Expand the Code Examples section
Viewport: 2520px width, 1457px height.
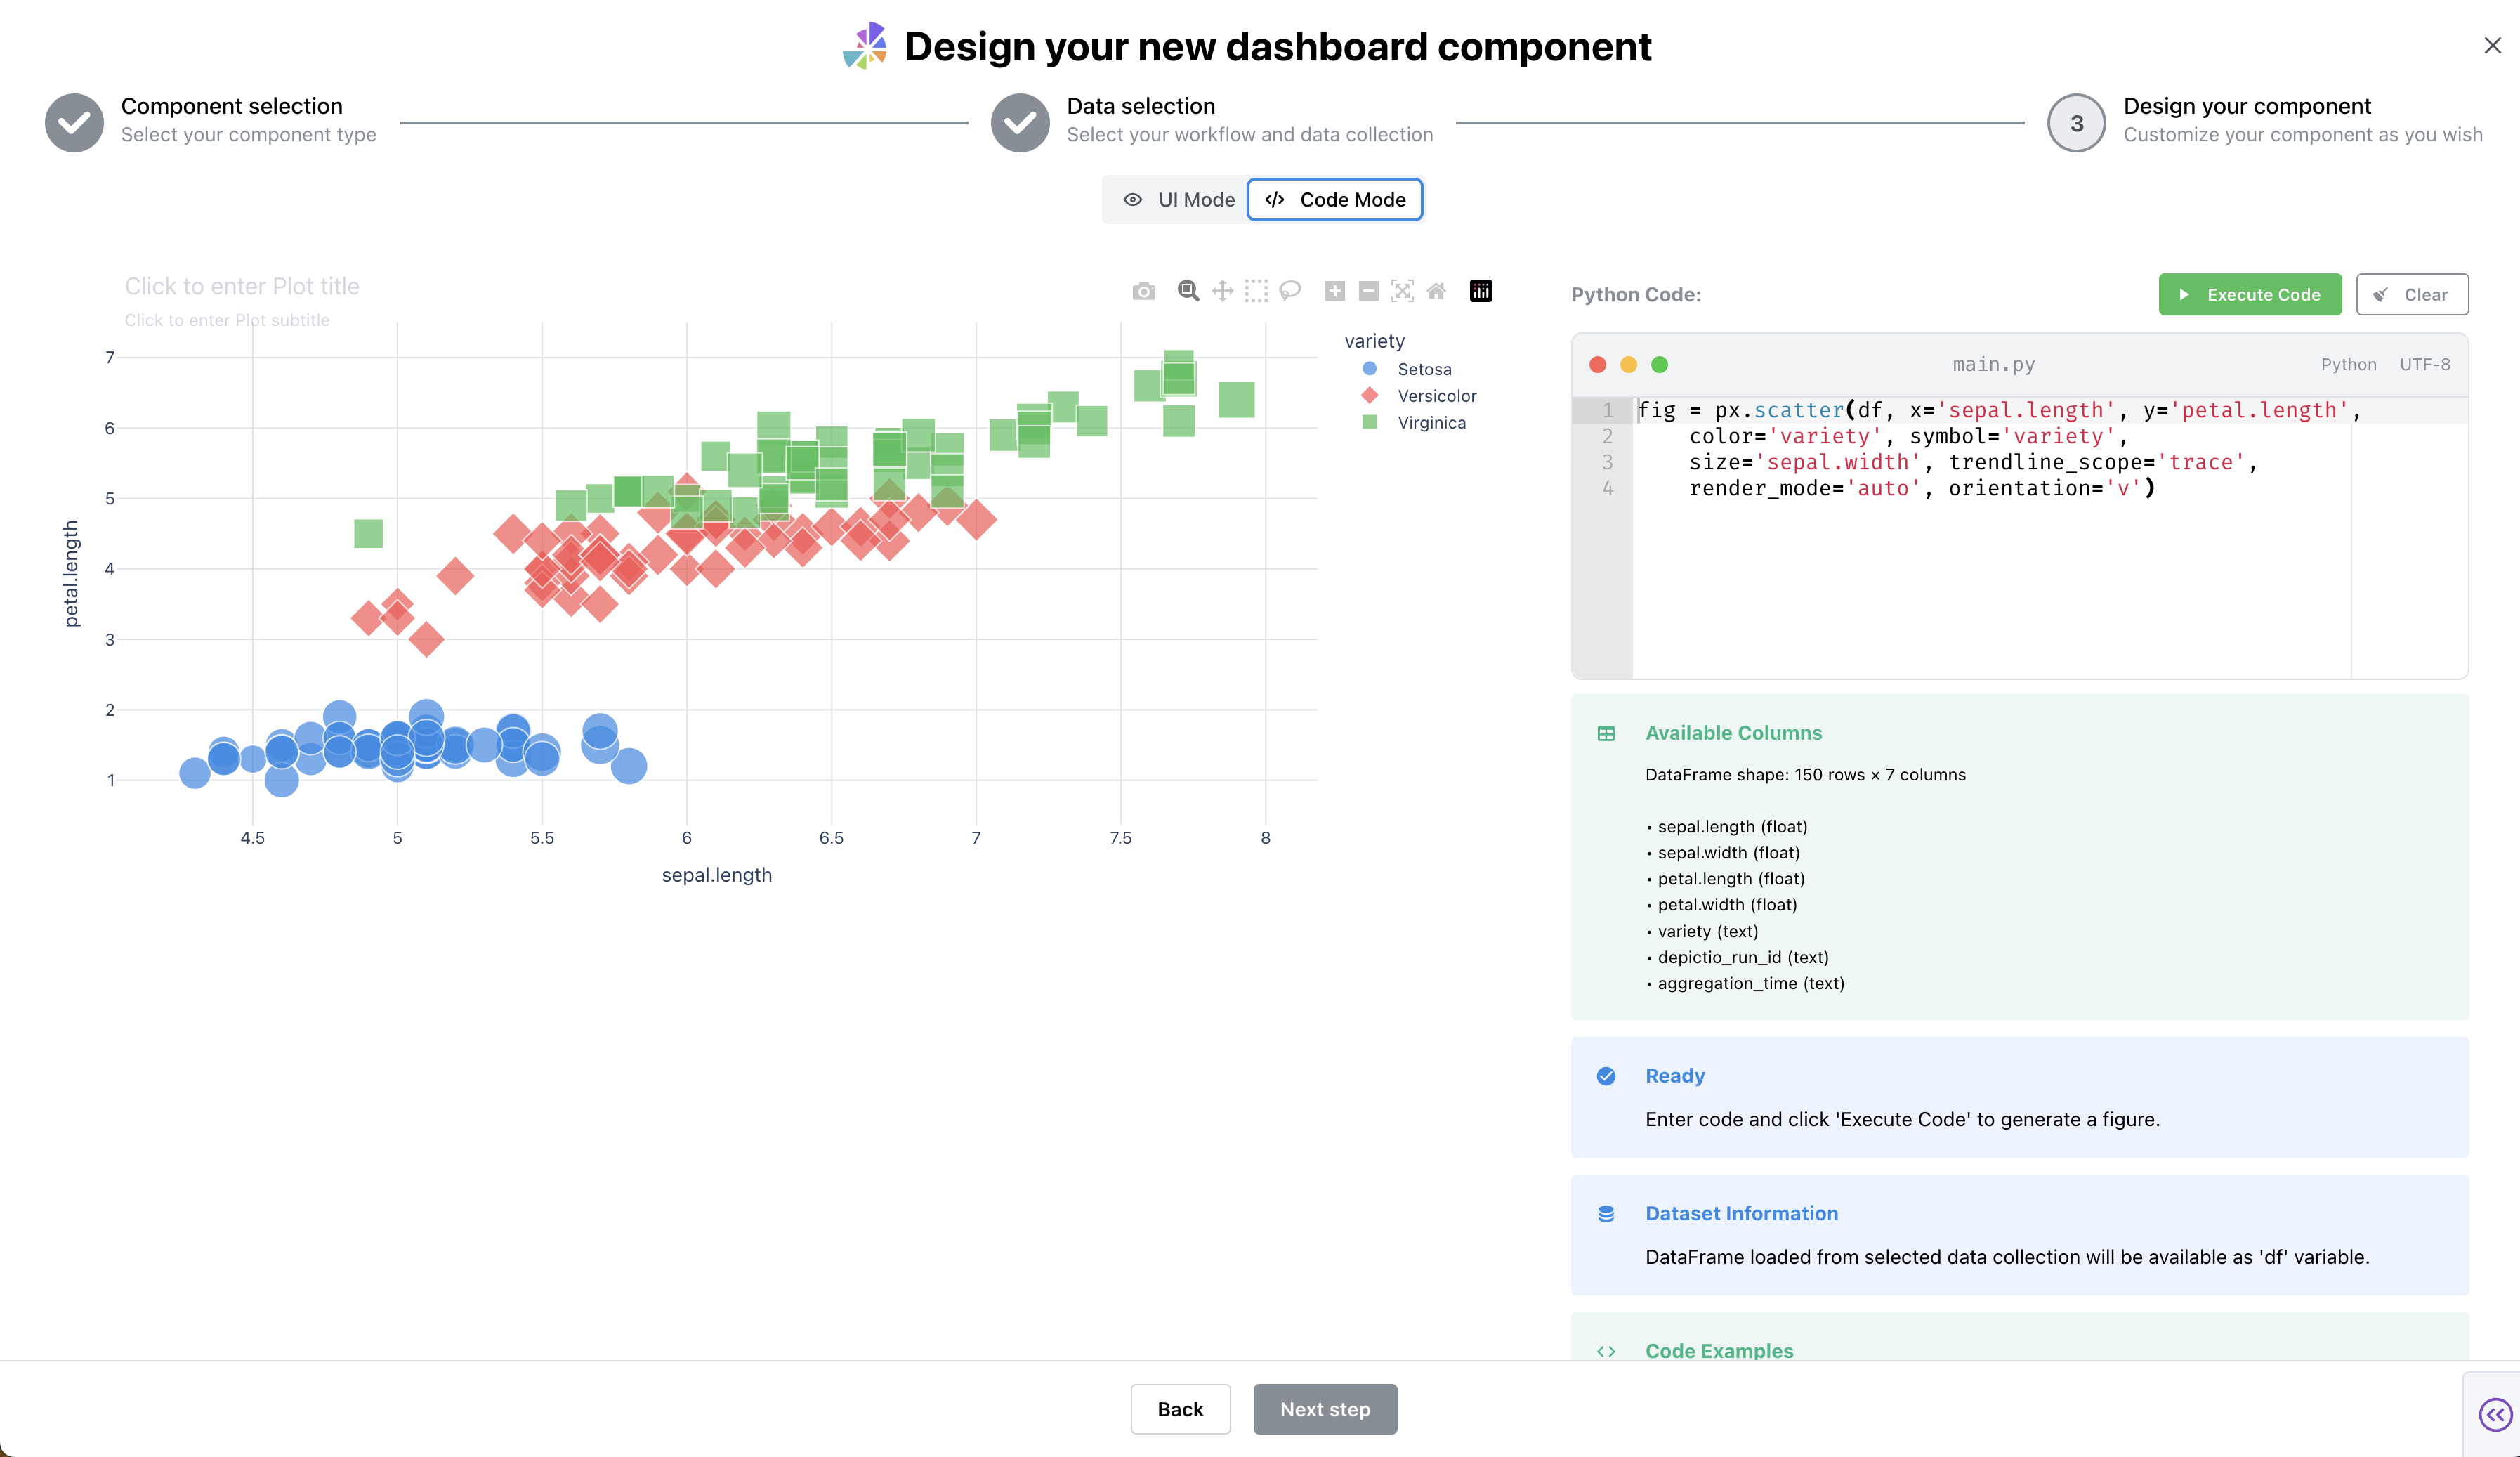tap(1719, 1350)
